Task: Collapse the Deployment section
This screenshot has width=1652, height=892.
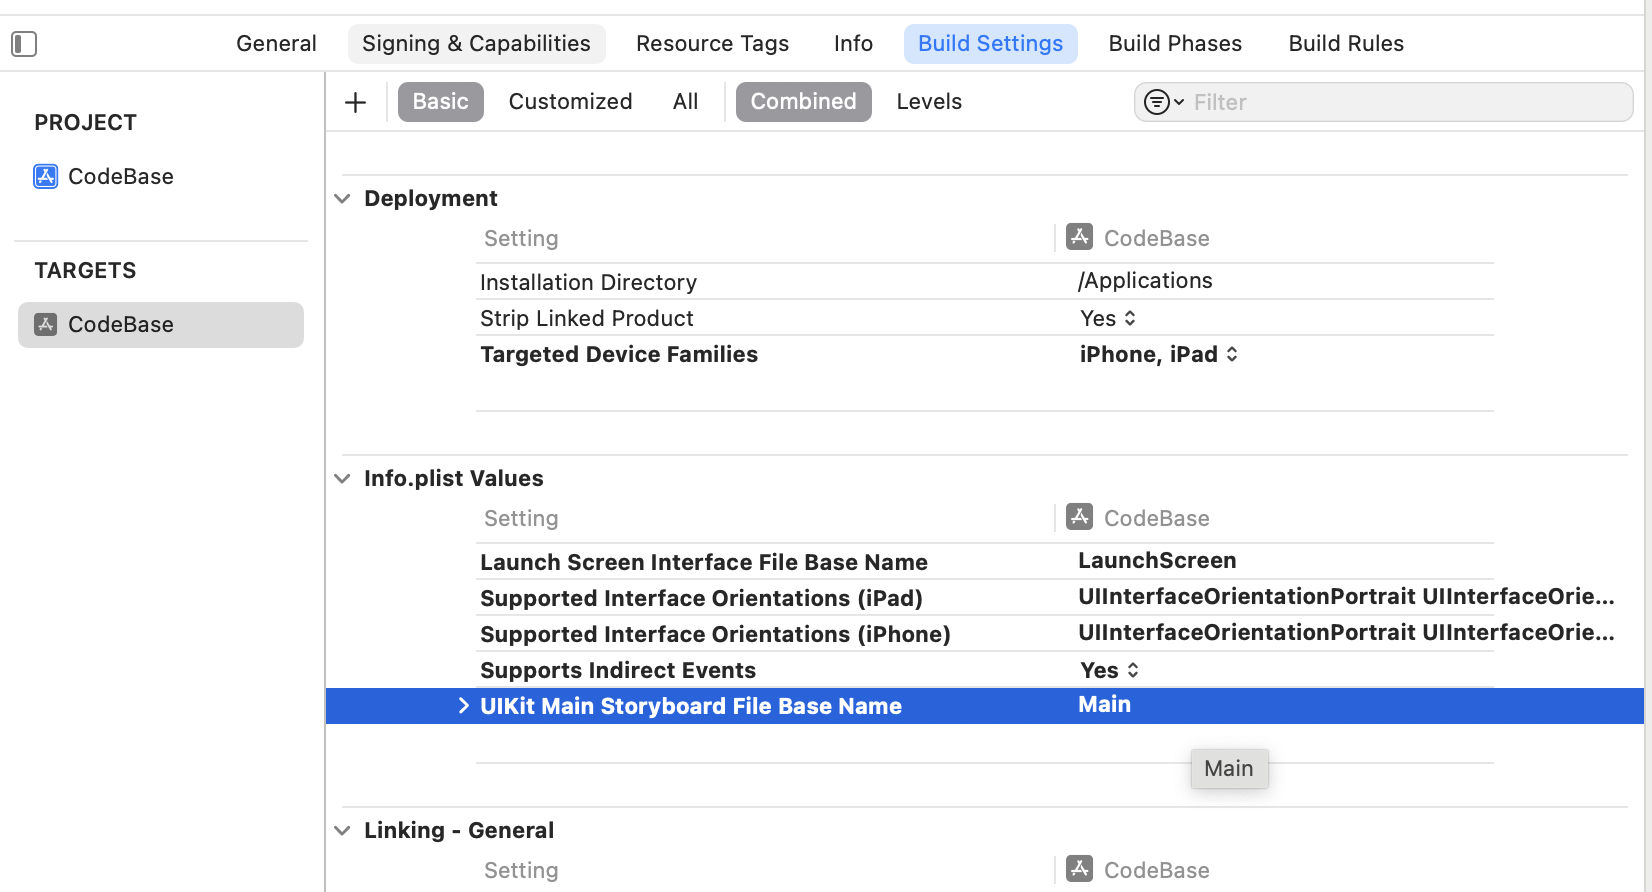Action: tap(342, 199)
